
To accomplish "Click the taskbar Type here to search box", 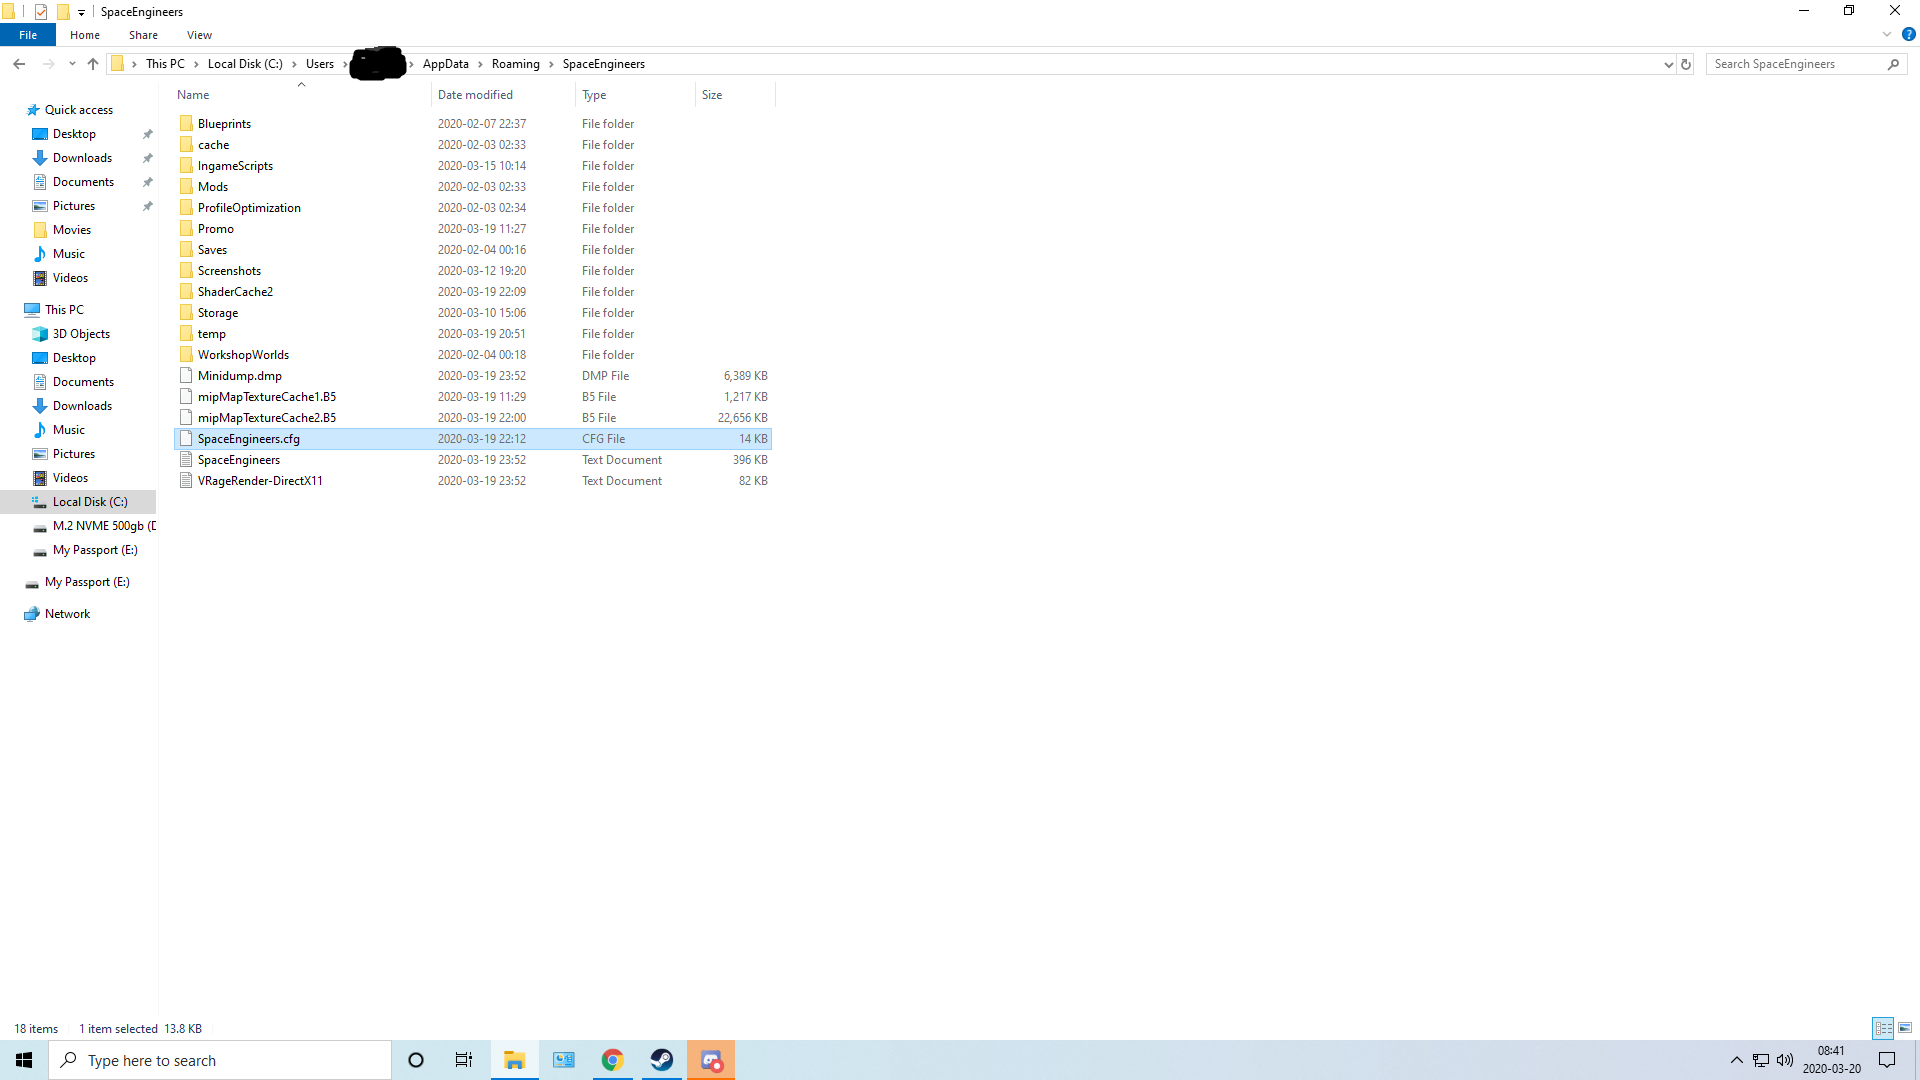I will [220, 1060].
